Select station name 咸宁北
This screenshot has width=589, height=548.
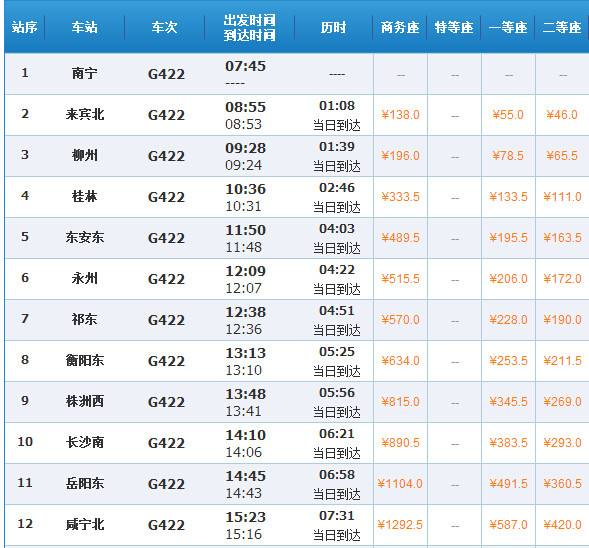[85, 524]
